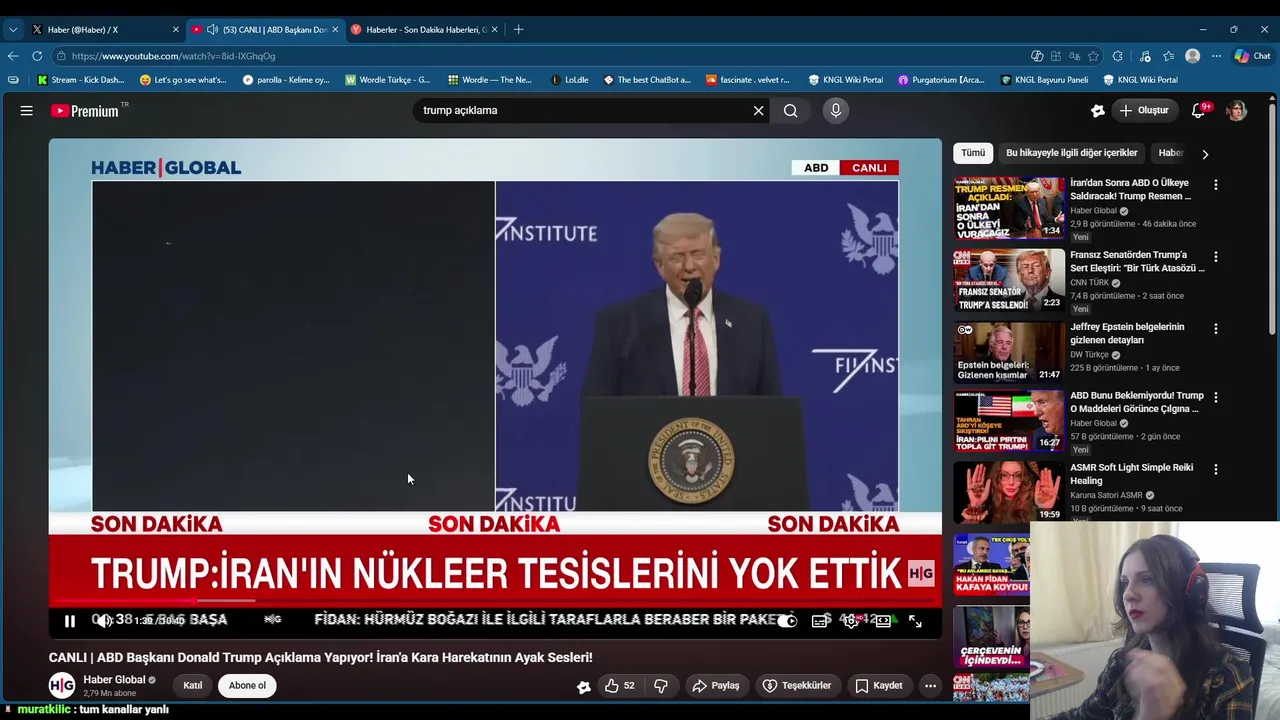Click the YouTube search magnifier button

point(791,111)
